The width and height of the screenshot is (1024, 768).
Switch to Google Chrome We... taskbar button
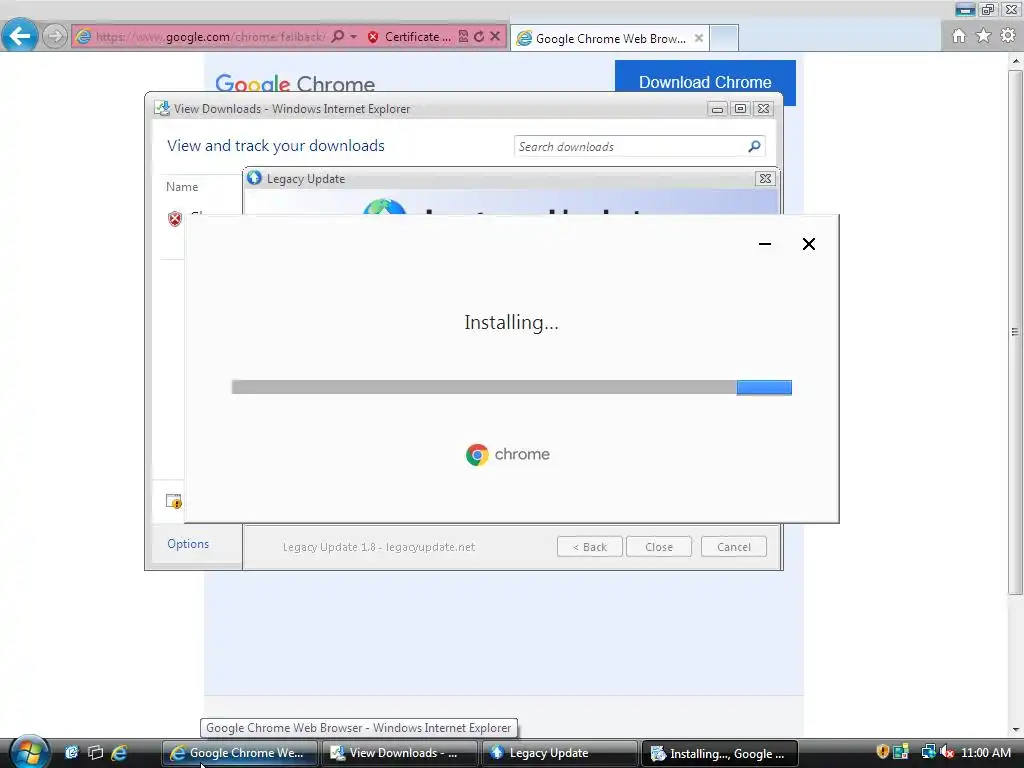coord(240,753)
